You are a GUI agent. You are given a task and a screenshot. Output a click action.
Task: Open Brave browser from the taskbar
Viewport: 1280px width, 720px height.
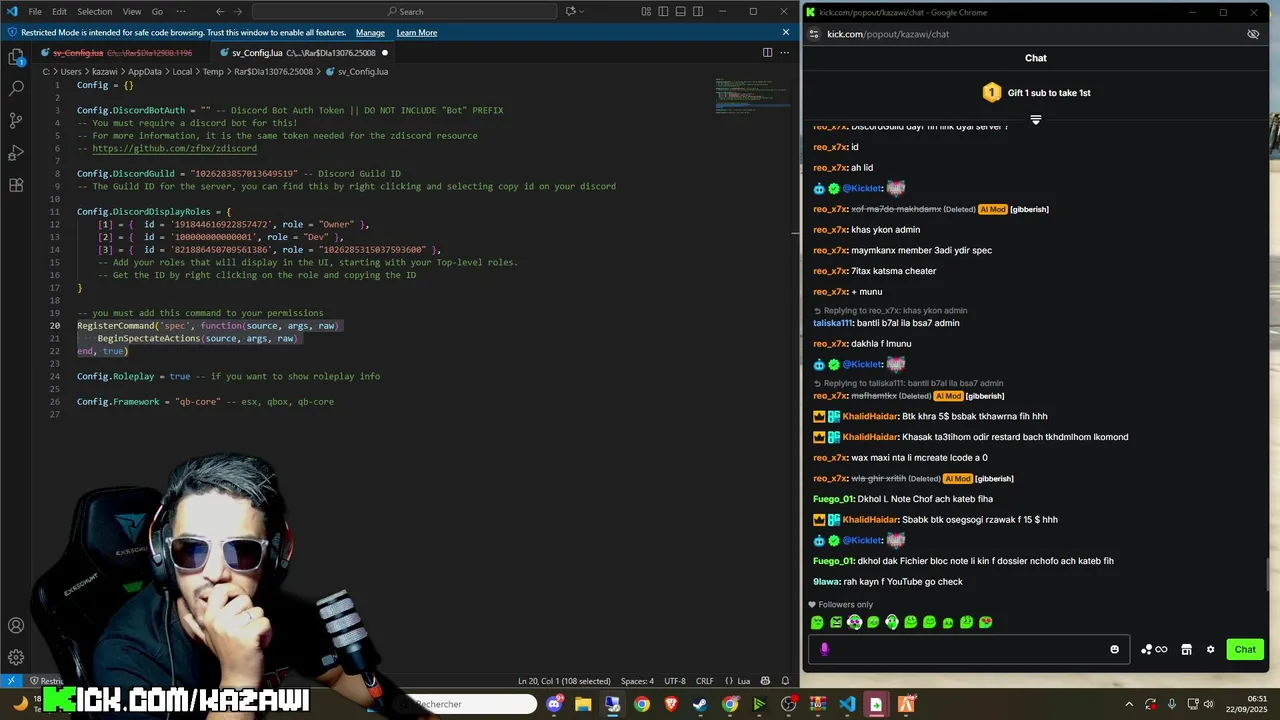click(x=671, y=704)
